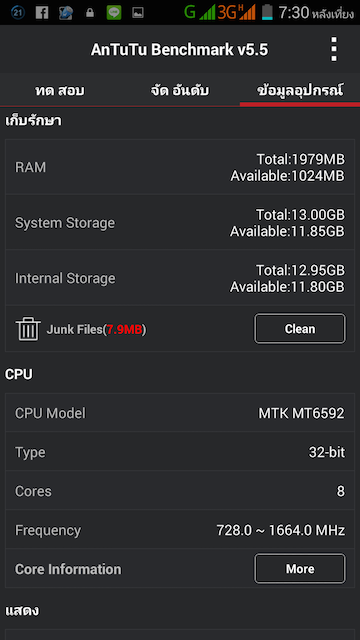
Task: Tap the LINE notification icon in status bar
Action: click(114, 12)
